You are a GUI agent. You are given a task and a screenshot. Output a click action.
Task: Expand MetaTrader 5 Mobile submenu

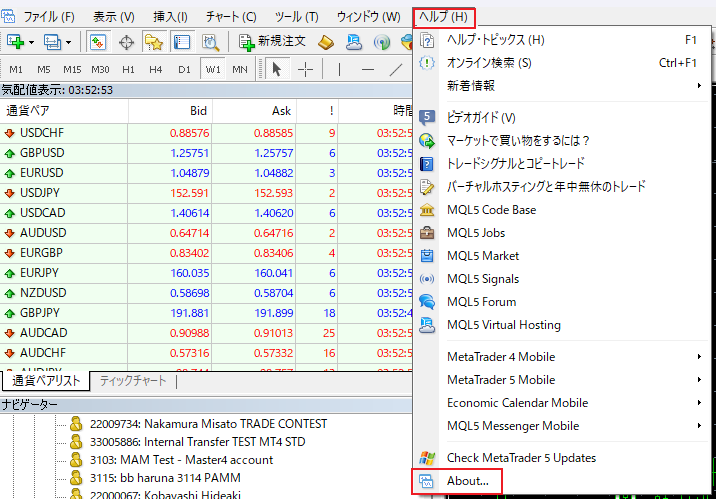562,379
